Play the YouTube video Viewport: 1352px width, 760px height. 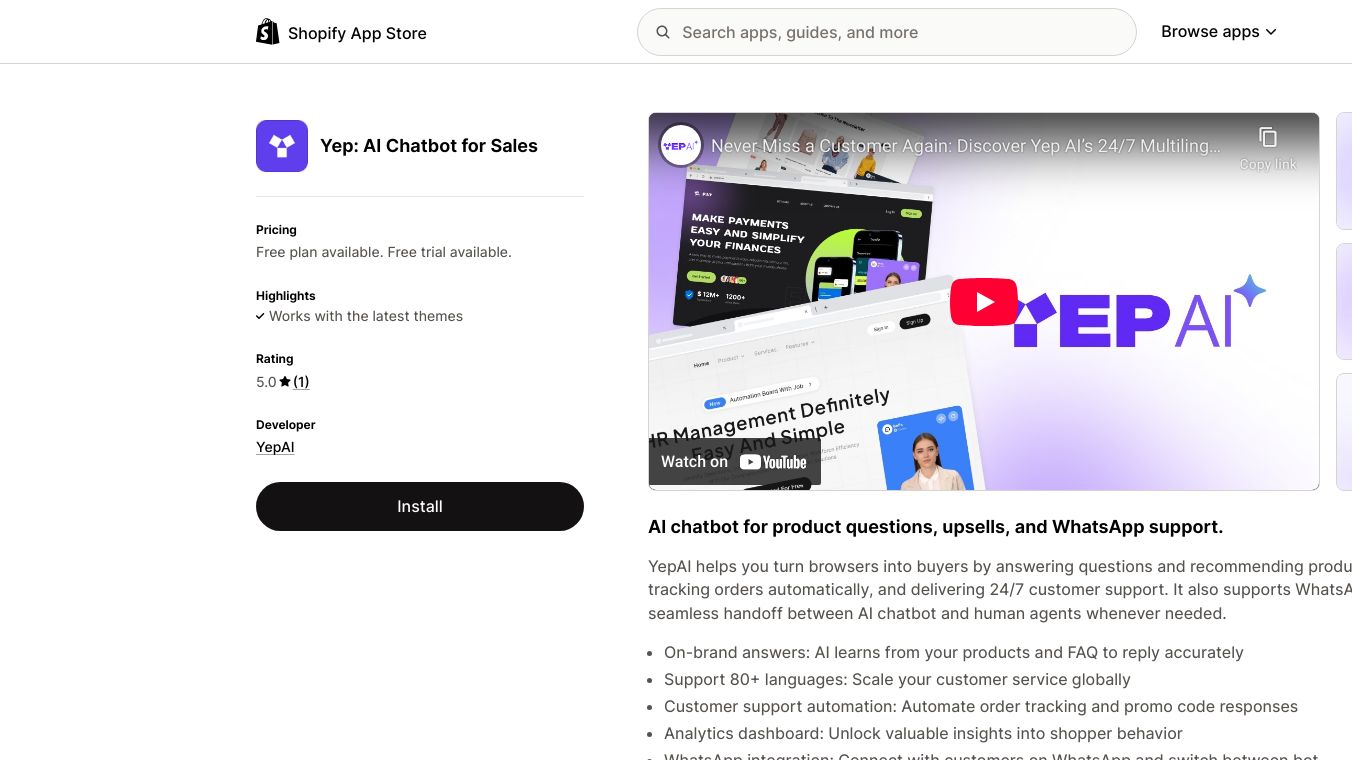pyautogui.click(x=984, y=302)
